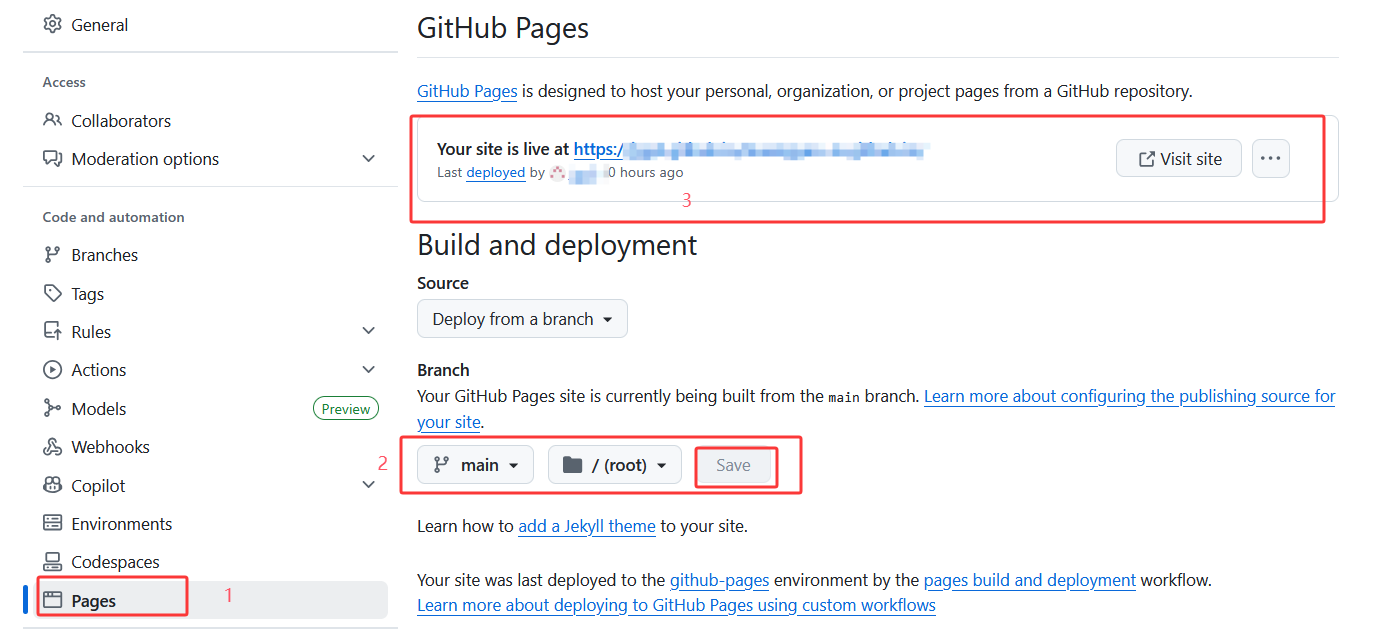Click the Visit site button
Screen dimensions: 1386x630
(1179, 158)
